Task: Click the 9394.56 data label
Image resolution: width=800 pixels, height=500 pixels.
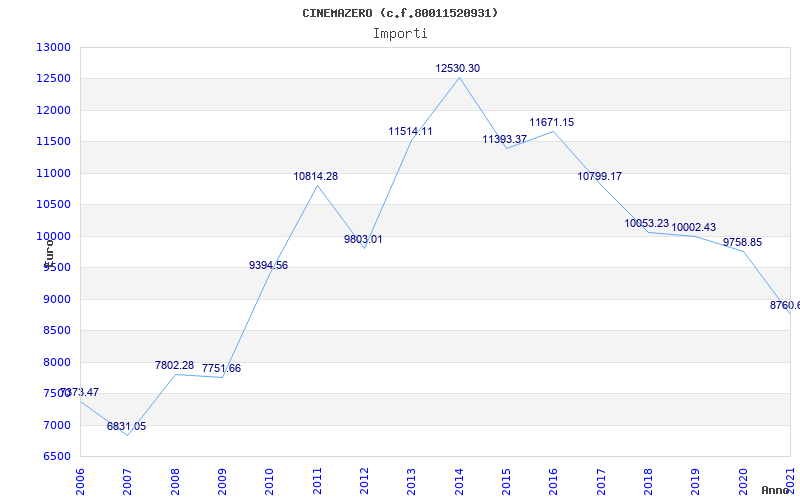Action: [x=268, y=265]
